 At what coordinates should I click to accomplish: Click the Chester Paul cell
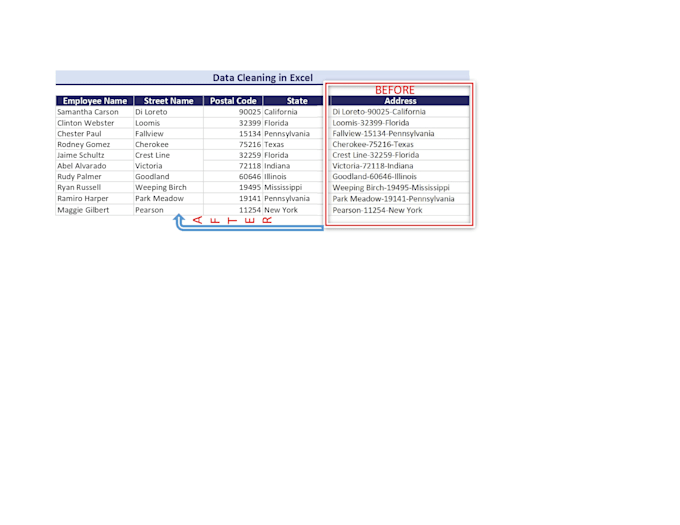[x=95, y=134]
